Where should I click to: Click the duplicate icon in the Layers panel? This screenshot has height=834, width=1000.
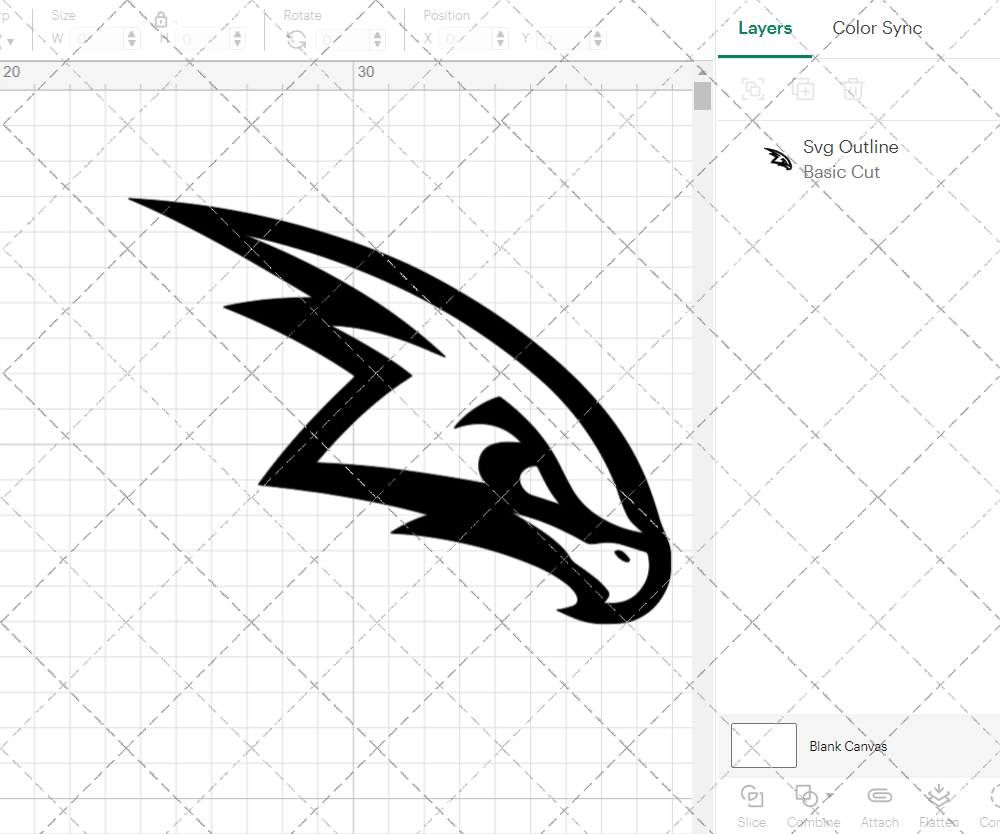pos(803,89)
